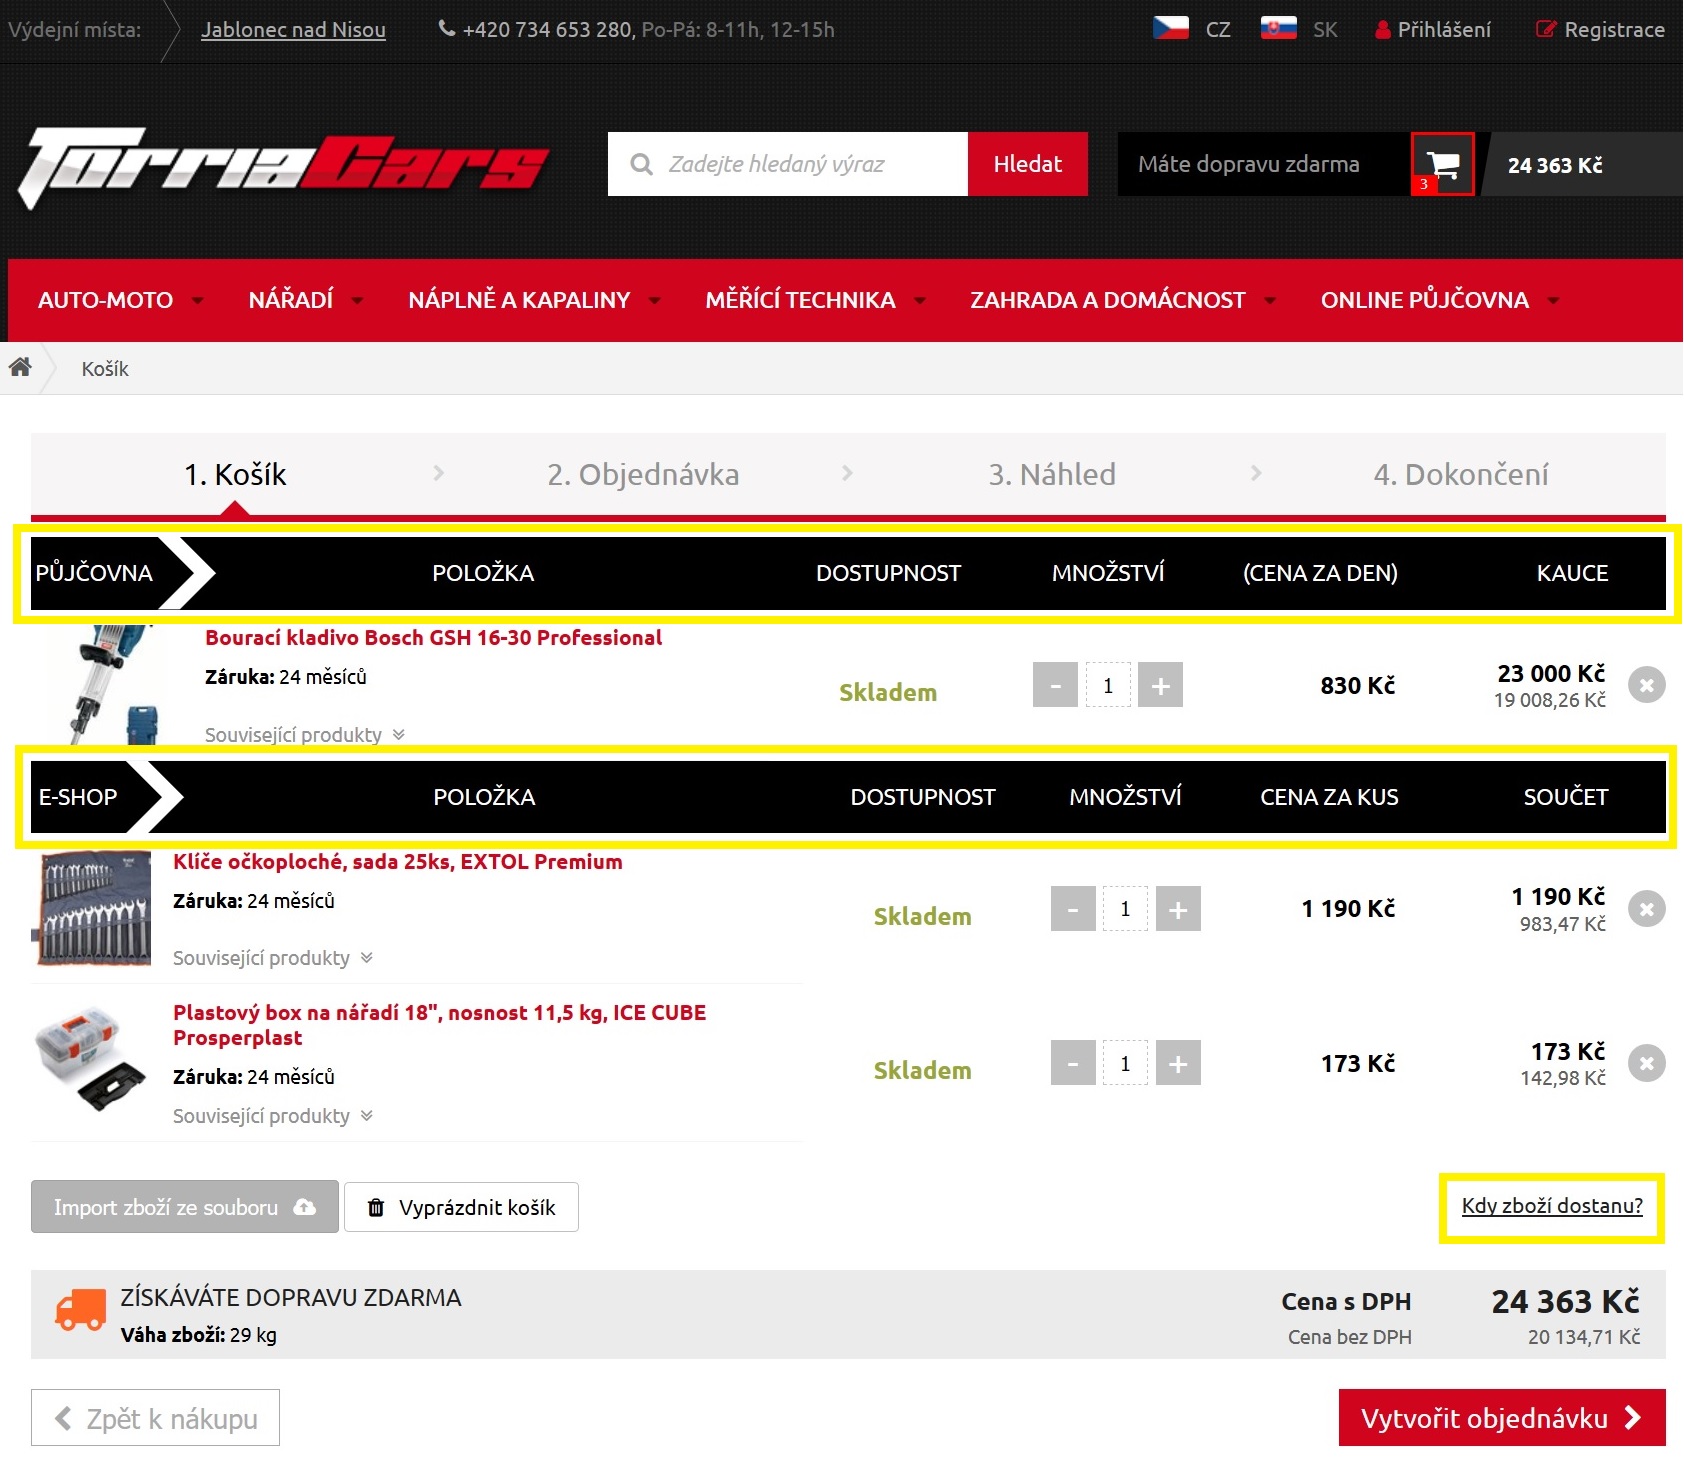Click quantity field of EXTOL wrench set

coord(1125,909)
